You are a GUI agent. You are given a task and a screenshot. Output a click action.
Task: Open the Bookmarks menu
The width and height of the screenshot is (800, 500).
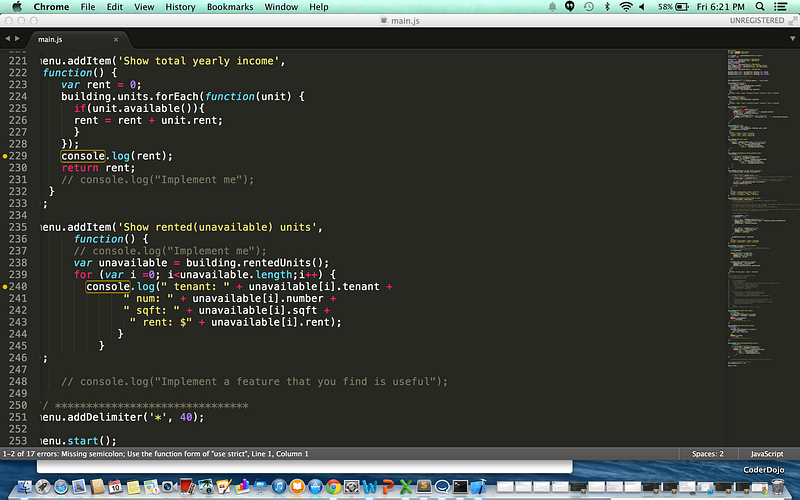230,7
